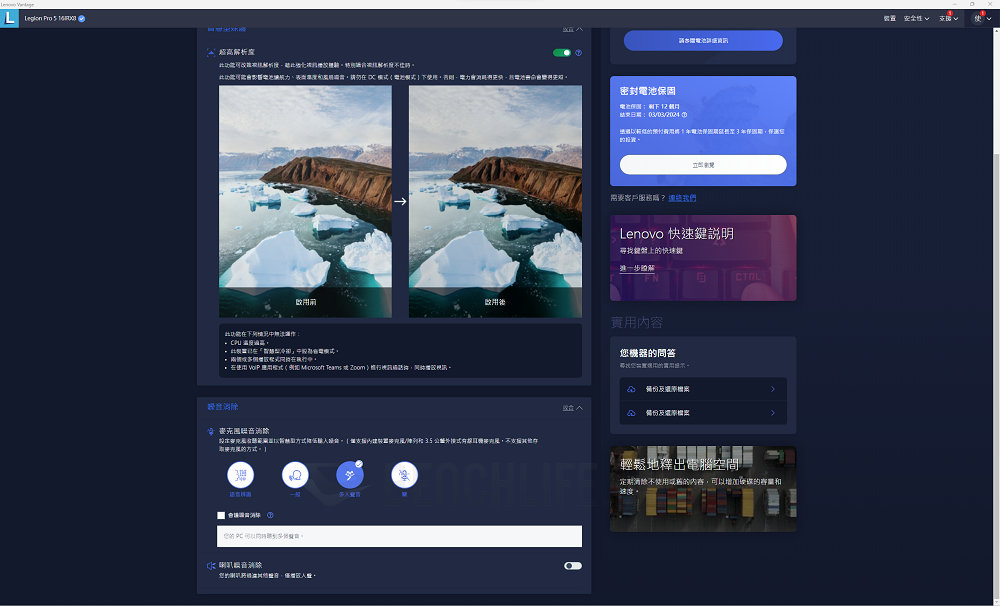Enable the 喇叭雜音消除 speaker noise toggle
Screen dimensions: 1000x606
(572, 566)
